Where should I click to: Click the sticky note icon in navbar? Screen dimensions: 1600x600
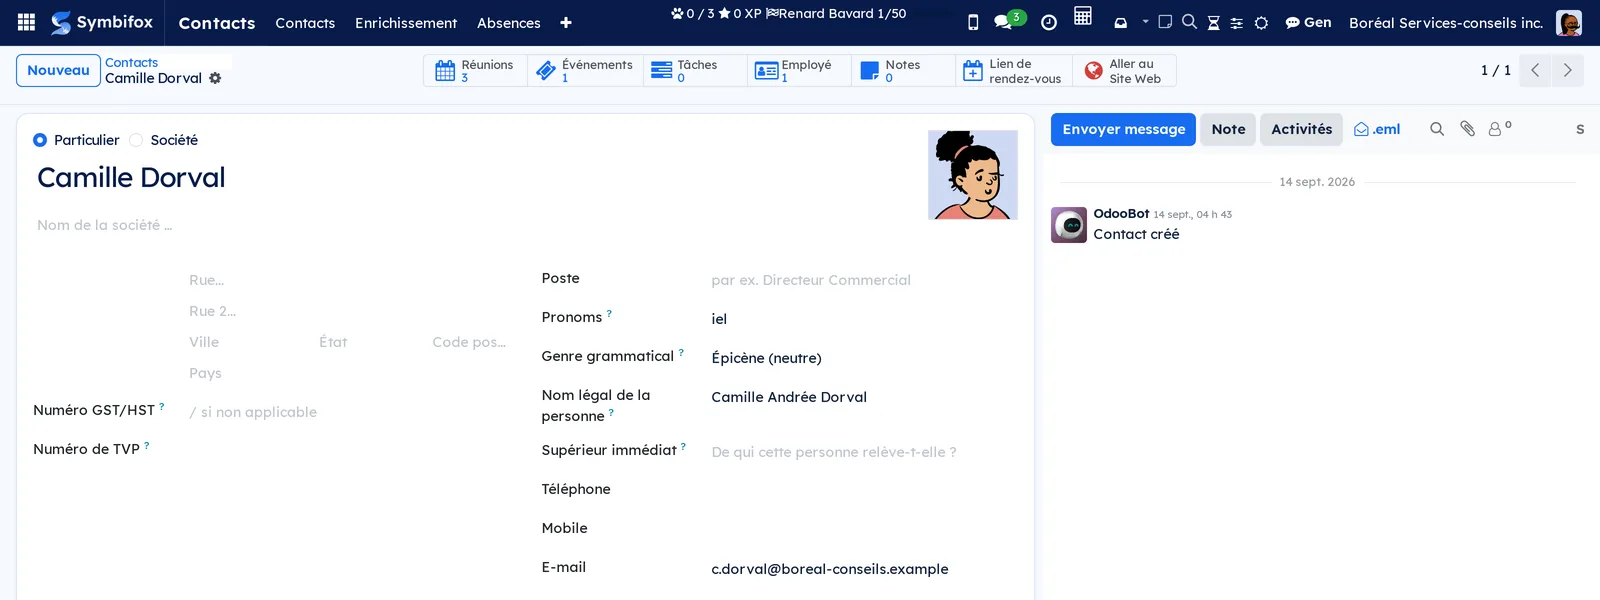pyautogui.click(x=1165, y=22)
